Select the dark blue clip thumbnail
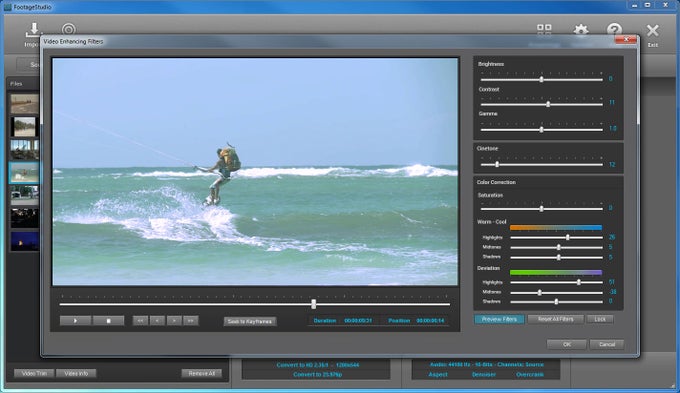The height and width of the screenshot is (393, 680). click(24, 241)
